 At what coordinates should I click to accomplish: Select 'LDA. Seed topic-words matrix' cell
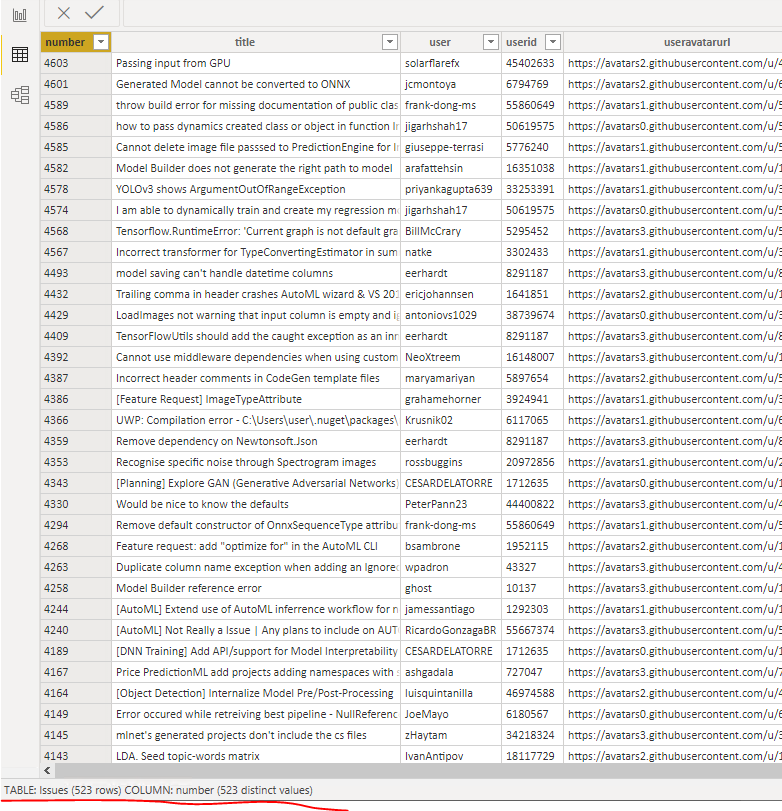255,756
